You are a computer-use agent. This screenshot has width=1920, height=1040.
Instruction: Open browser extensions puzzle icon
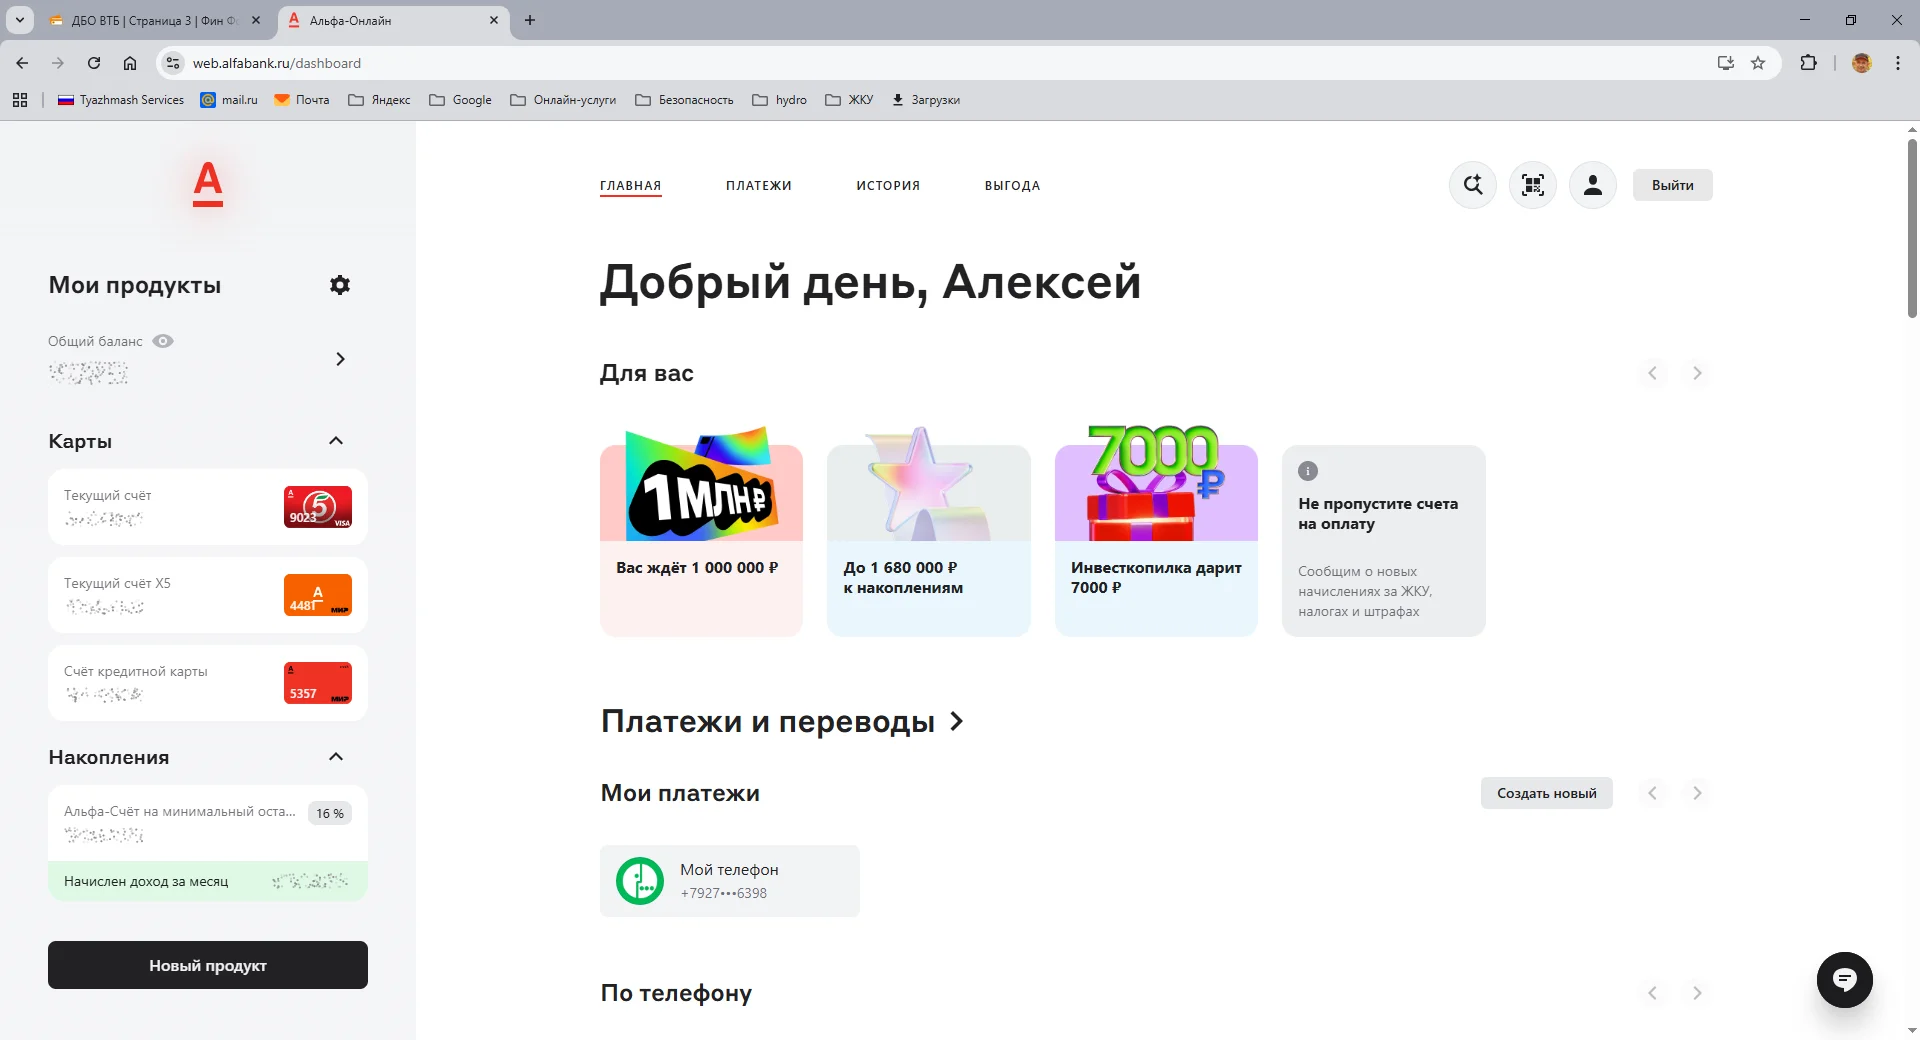[1808, 63]
